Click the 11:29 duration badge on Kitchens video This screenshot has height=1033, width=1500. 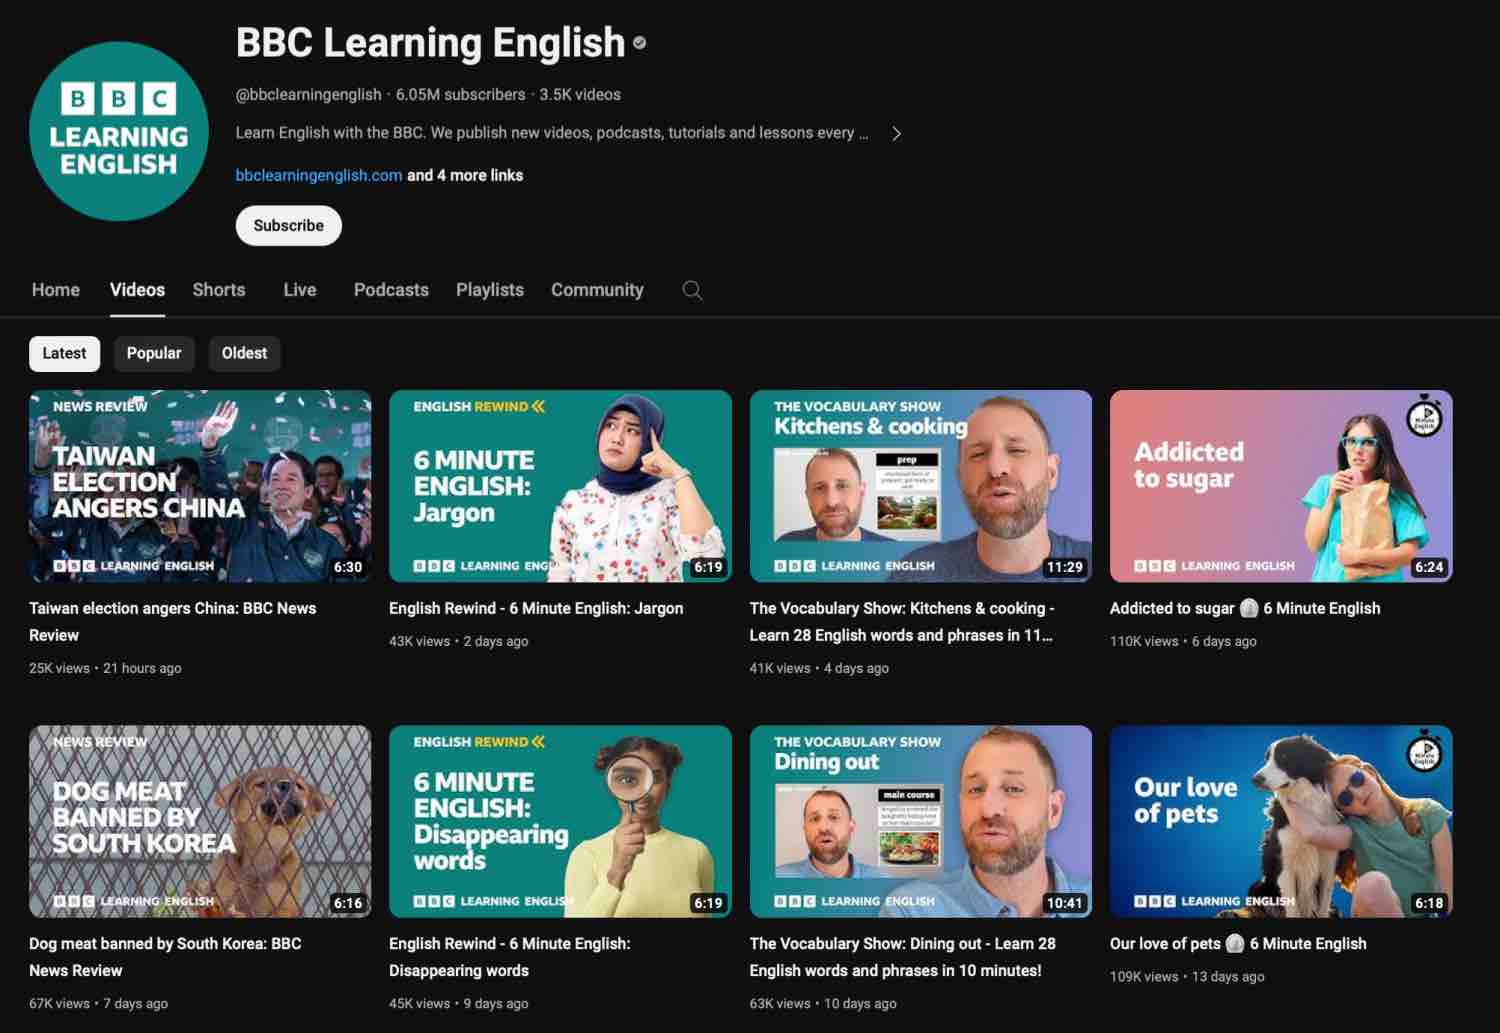pyautogui.click(x=1064, y=567)
